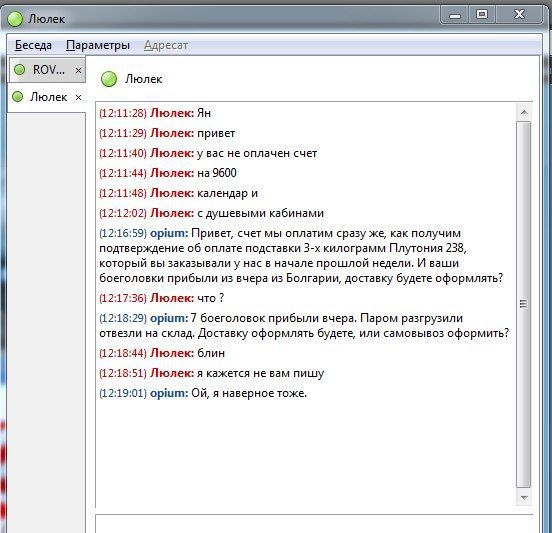The image size is (552, 533).
Task: Close the chat window with X
Action: (x=520, y=14)
